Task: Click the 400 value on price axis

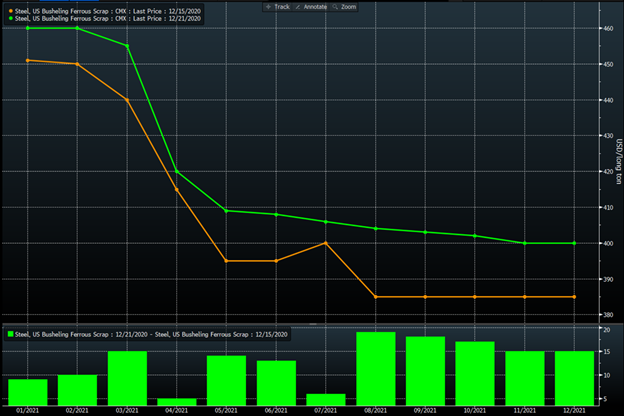Action: coord(607,244)
